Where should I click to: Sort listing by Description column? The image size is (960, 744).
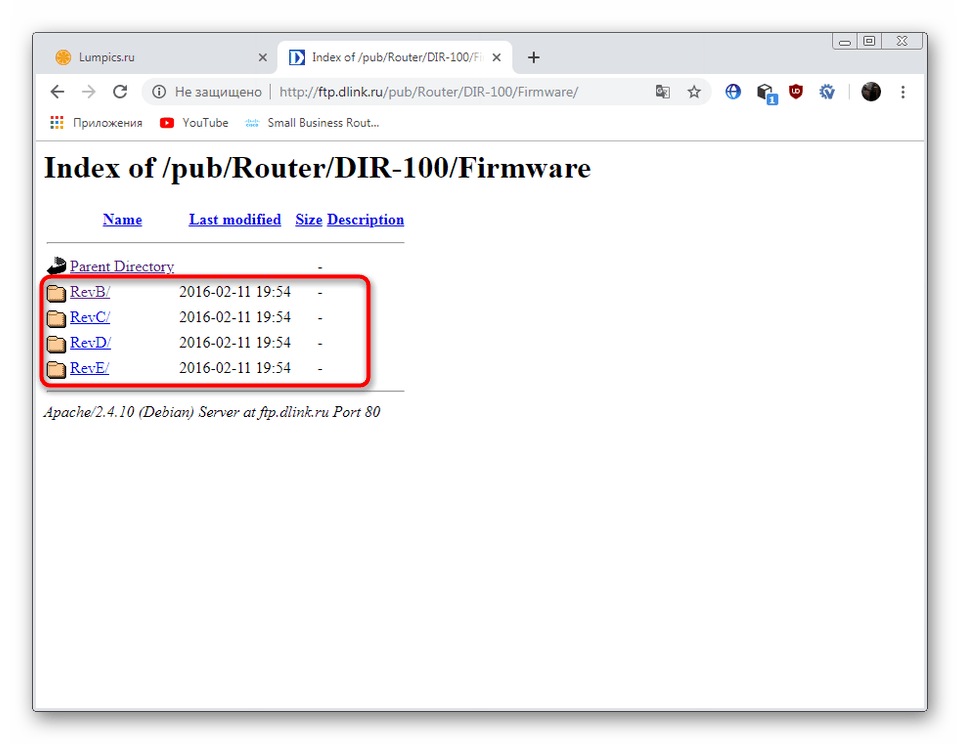366,219
